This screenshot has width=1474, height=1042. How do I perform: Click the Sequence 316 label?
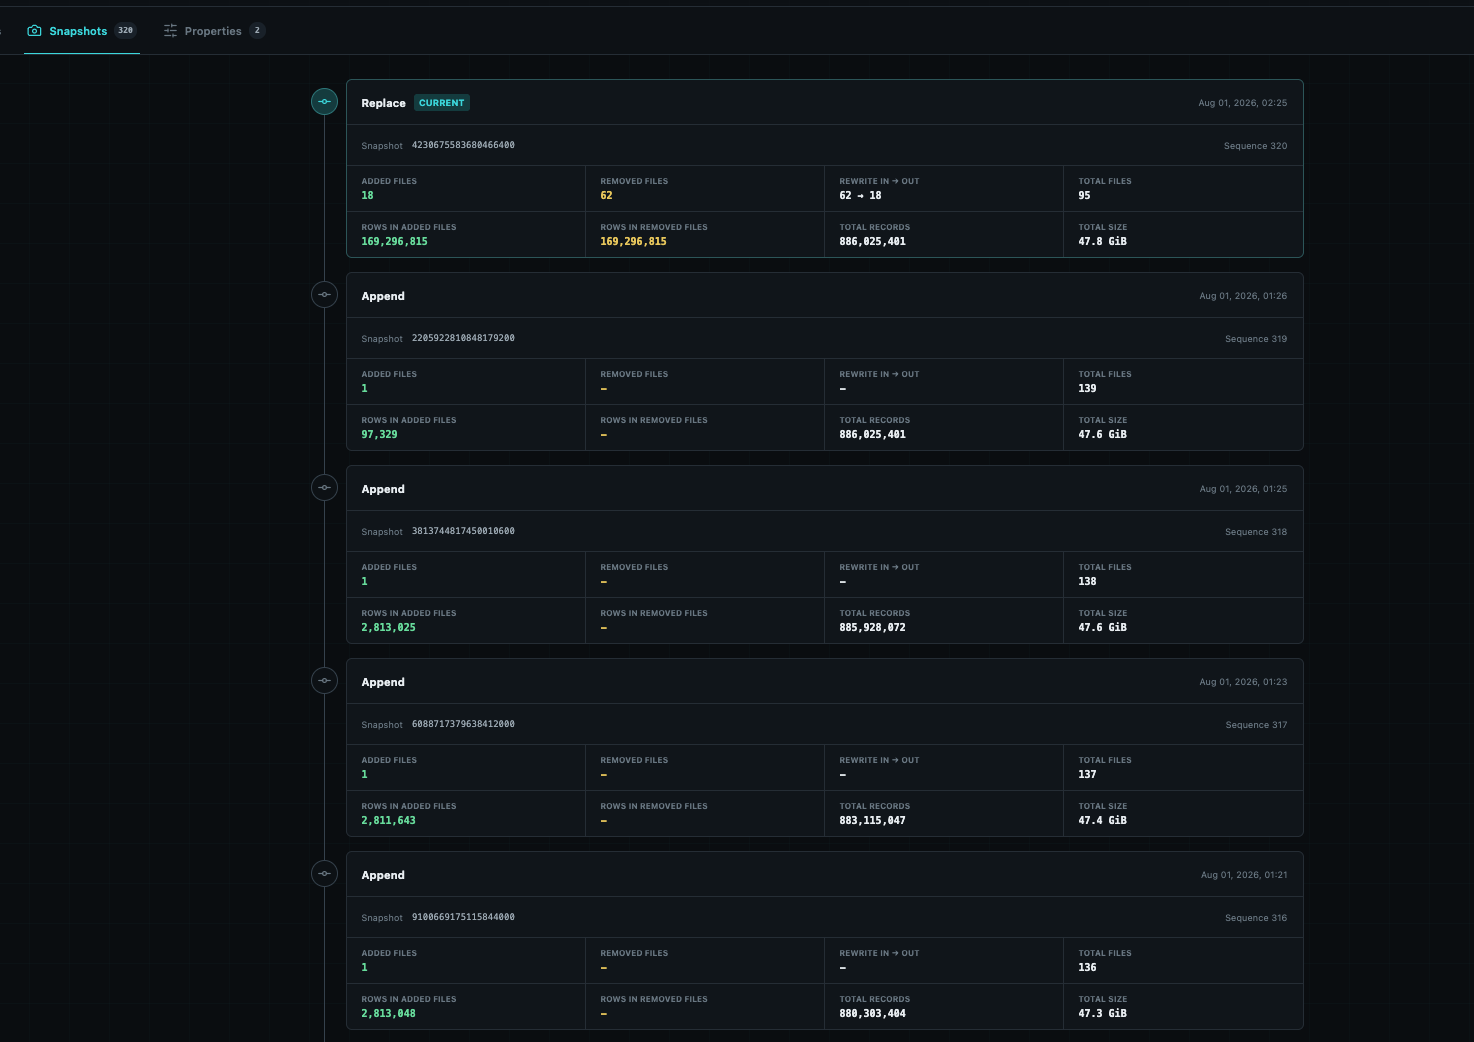(x=1256, y=918)
